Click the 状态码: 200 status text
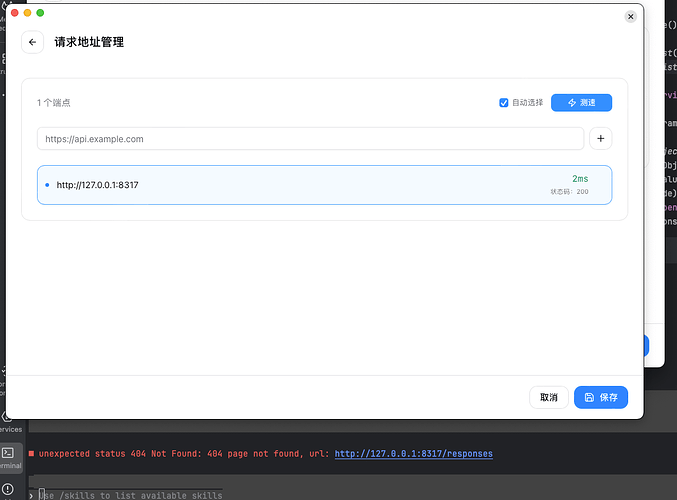677x500 pixels. coord(569,192)
